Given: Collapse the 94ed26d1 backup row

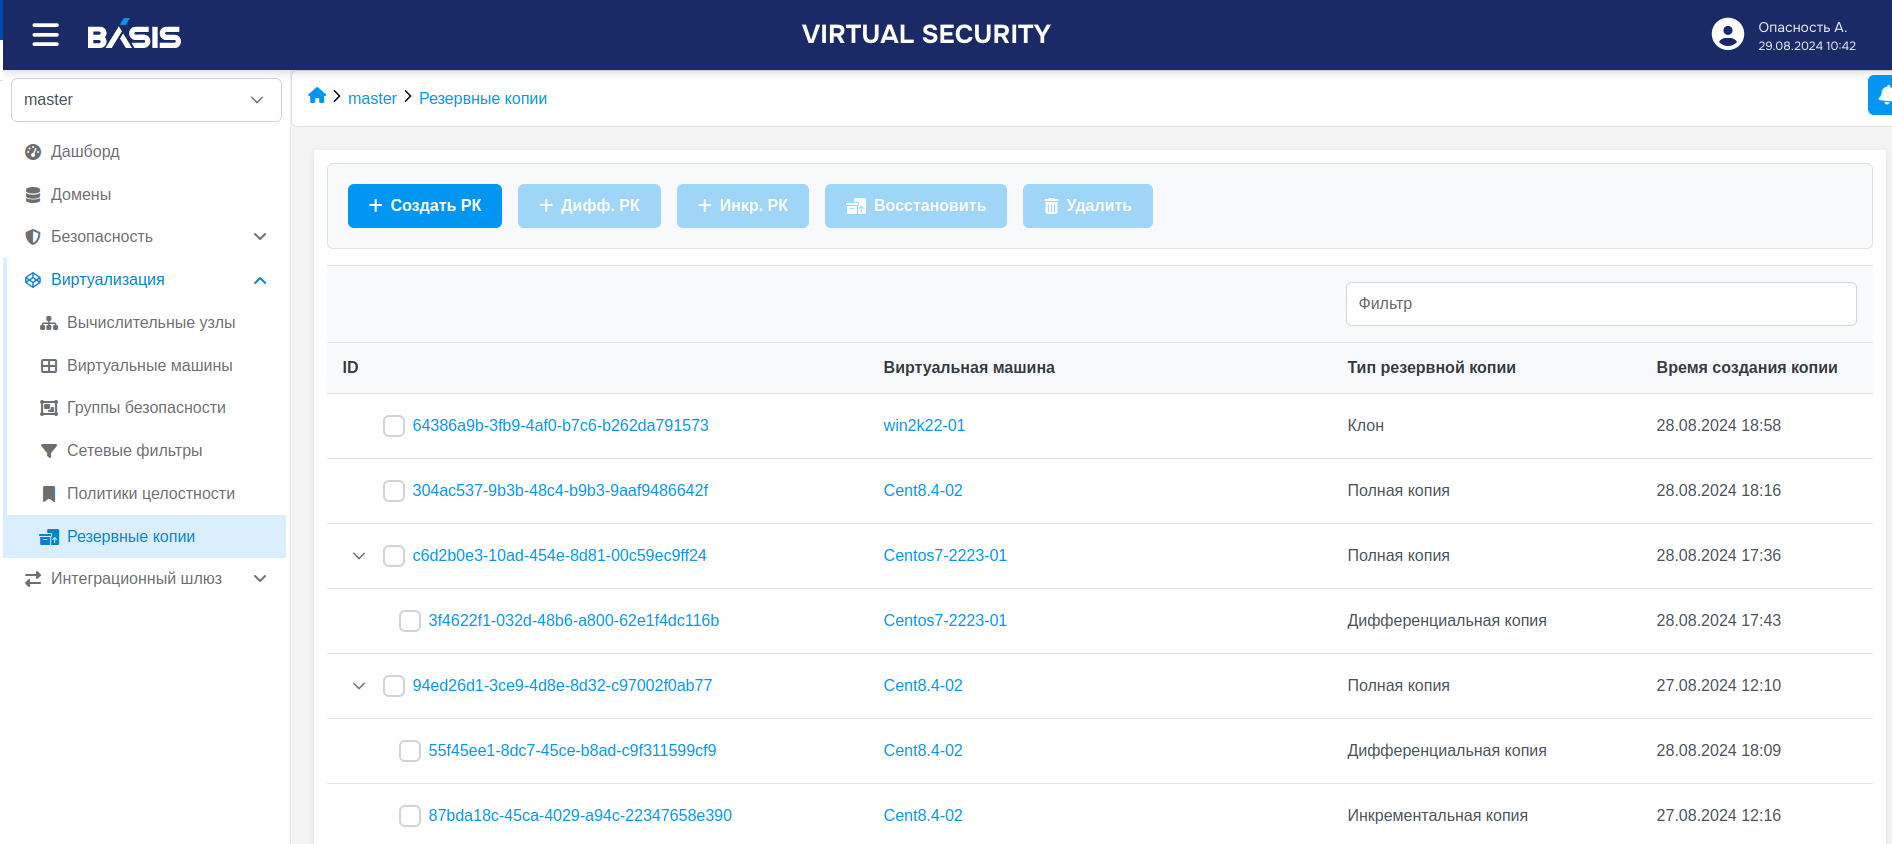Looking at the screenshot, I should (359, 686).
